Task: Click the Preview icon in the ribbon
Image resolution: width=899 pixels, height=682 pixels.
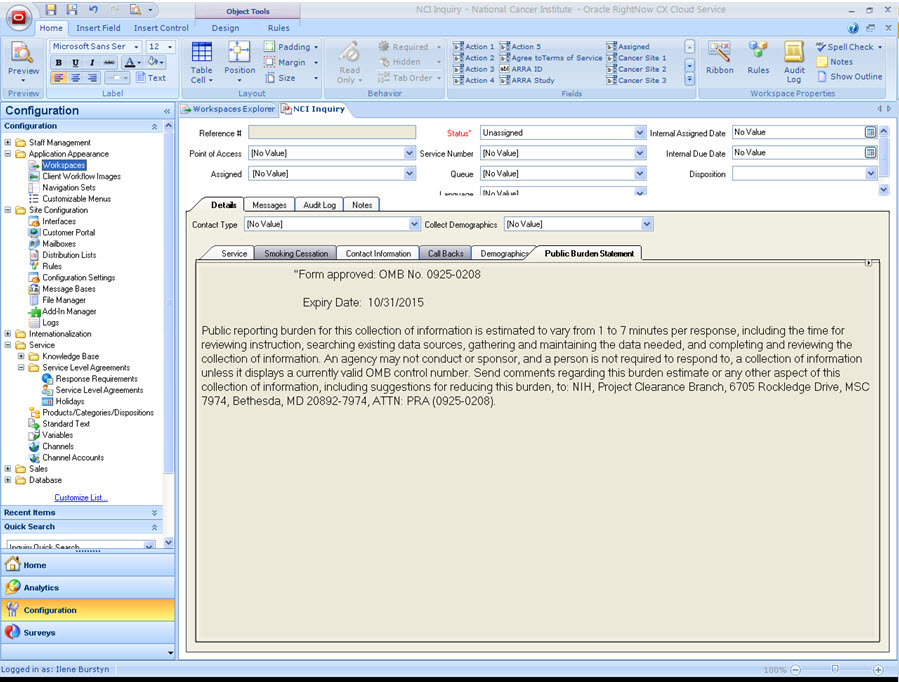Action: click(22, 58)
